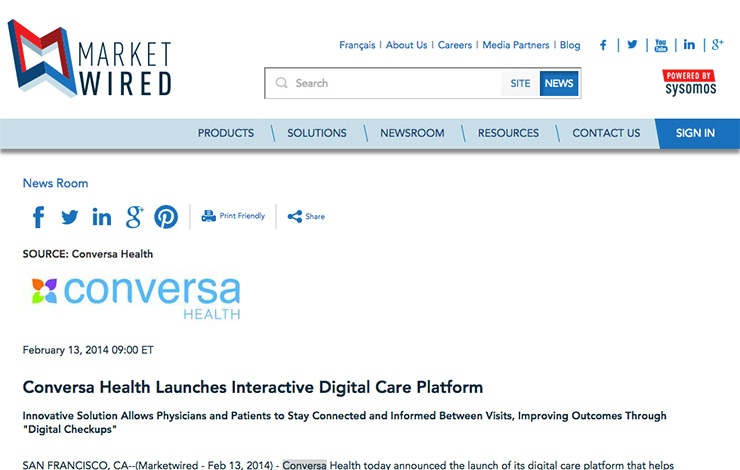Open the Blog link
Viewport: 740px width, 470px height.
coord(570,45)
